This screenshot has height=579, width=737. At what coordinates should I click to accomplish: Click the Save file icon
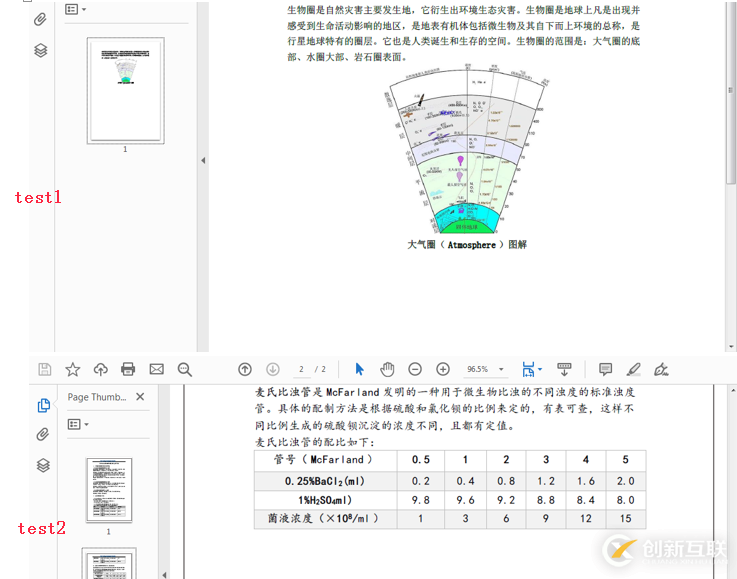pyautogui.click(x=45, y=369)
